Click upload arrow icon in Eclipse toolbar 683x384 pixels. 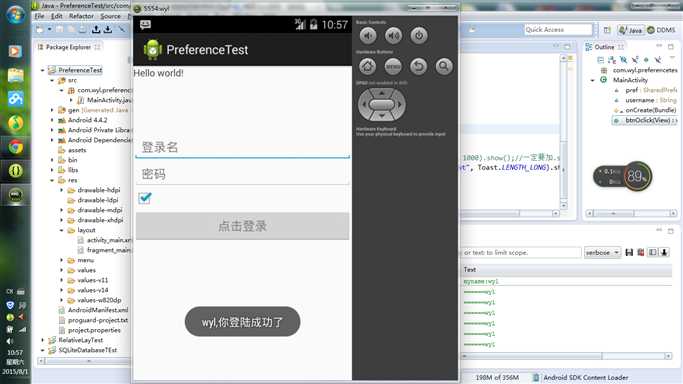96,30
